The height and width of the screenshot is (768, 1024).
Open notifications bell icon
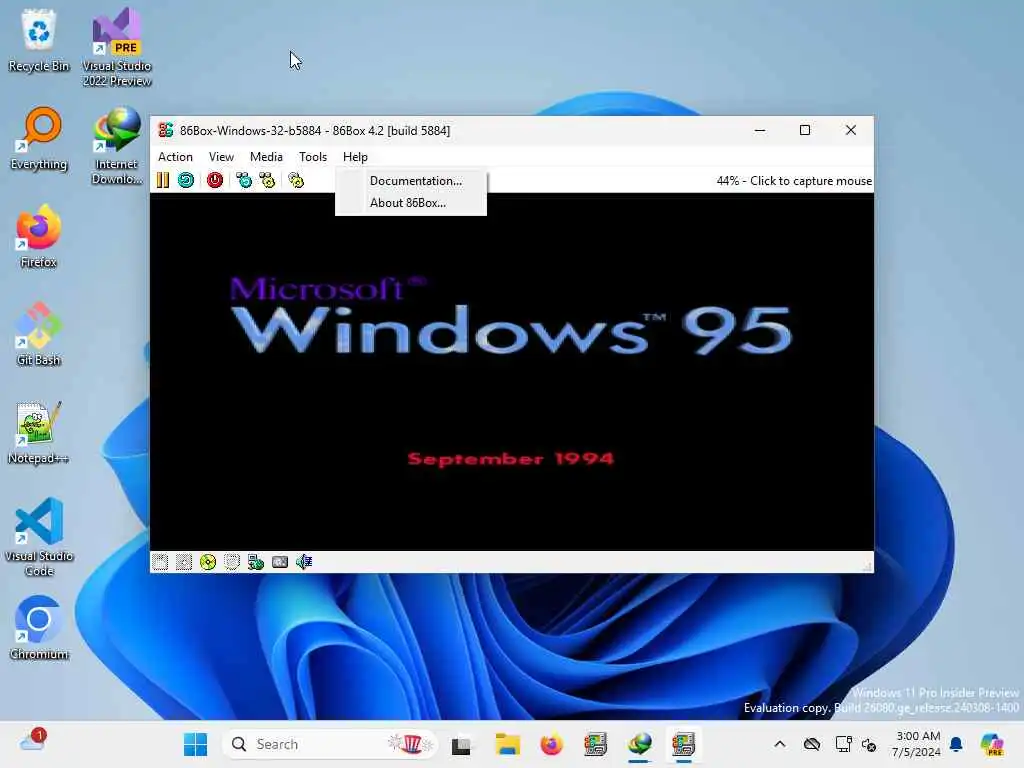(956, 744)
